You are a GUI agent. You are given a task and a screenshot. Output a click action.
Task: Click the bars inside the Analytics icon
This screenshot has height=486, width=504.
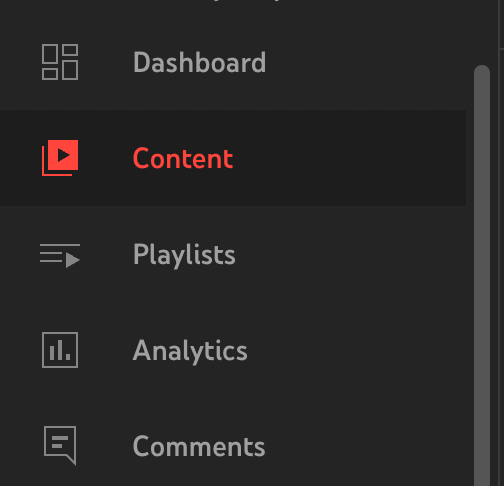(x=60, y=350)
